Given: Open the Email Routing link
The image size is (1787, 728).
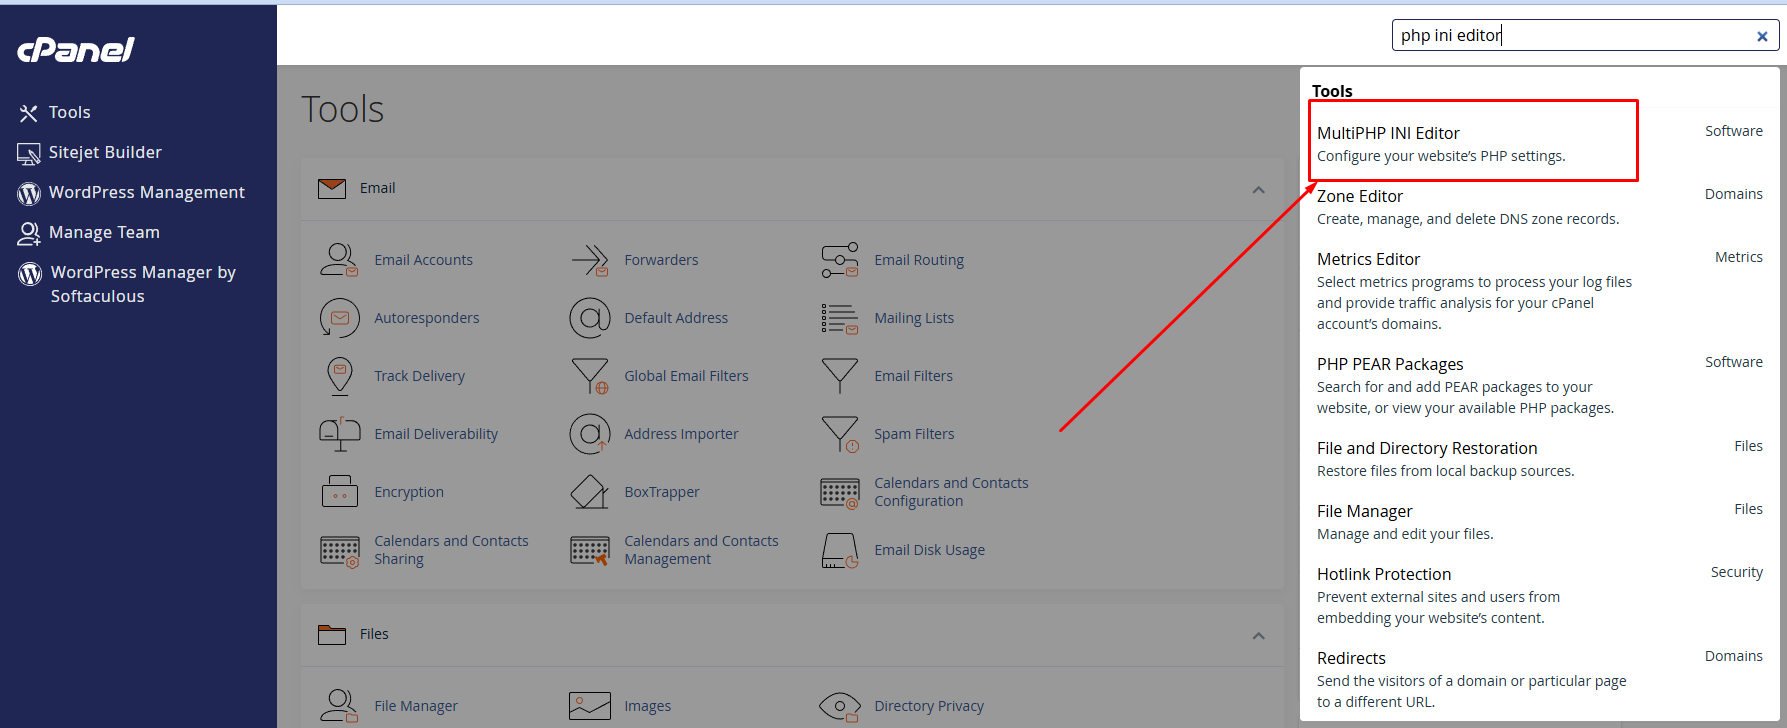Looking at the screenshot, I should point(919,260).
